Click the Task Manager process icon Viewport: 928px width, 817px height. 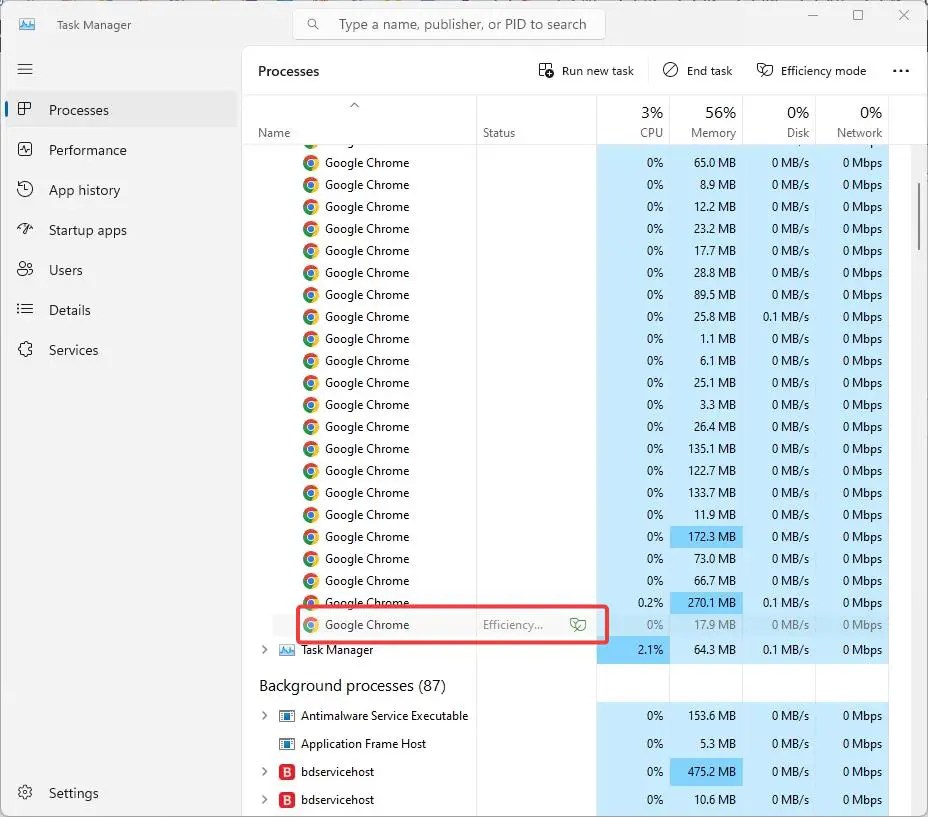coord(287,650)
